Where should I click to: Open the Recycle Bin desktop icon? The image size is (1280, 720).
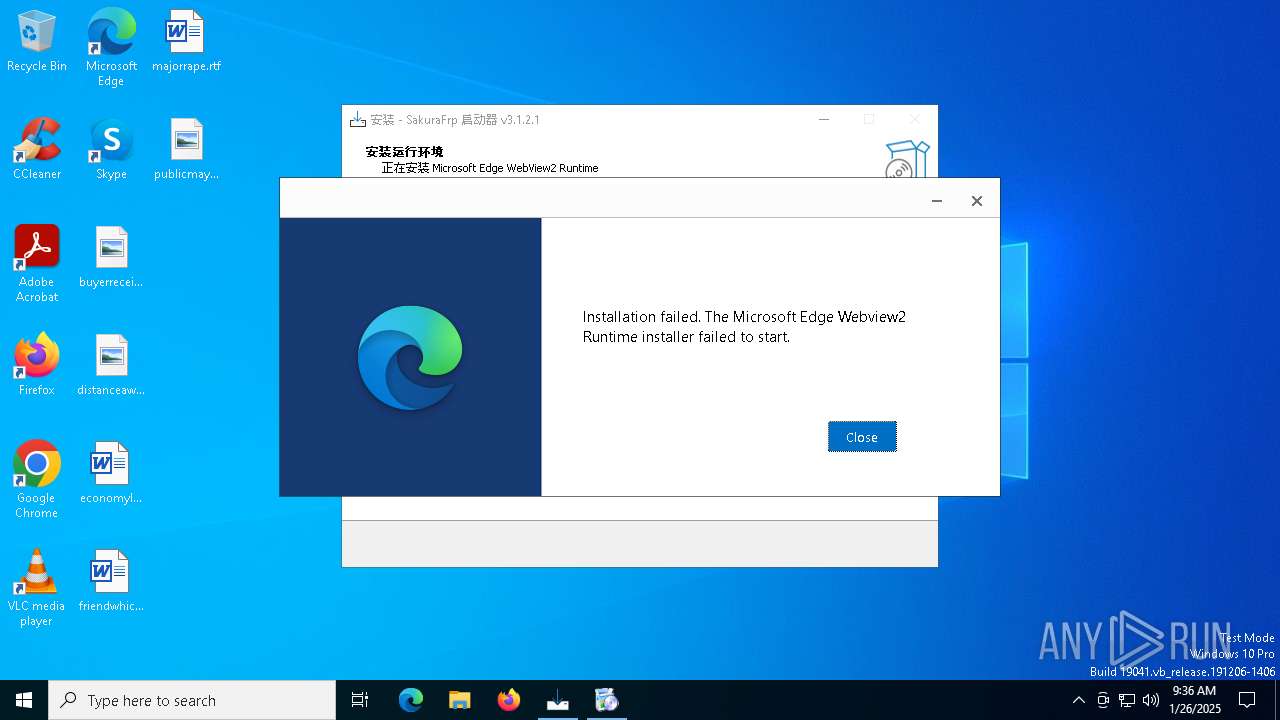click(37, 42)
